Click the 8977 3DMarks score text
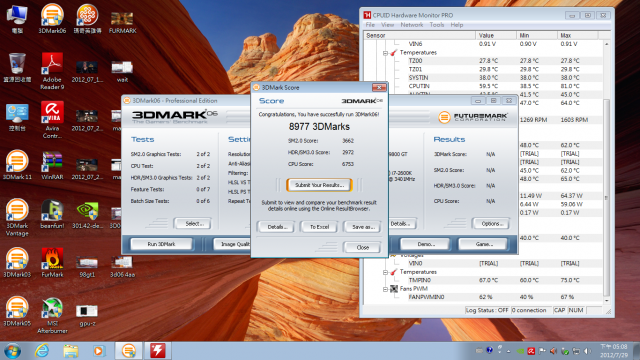 319,127
